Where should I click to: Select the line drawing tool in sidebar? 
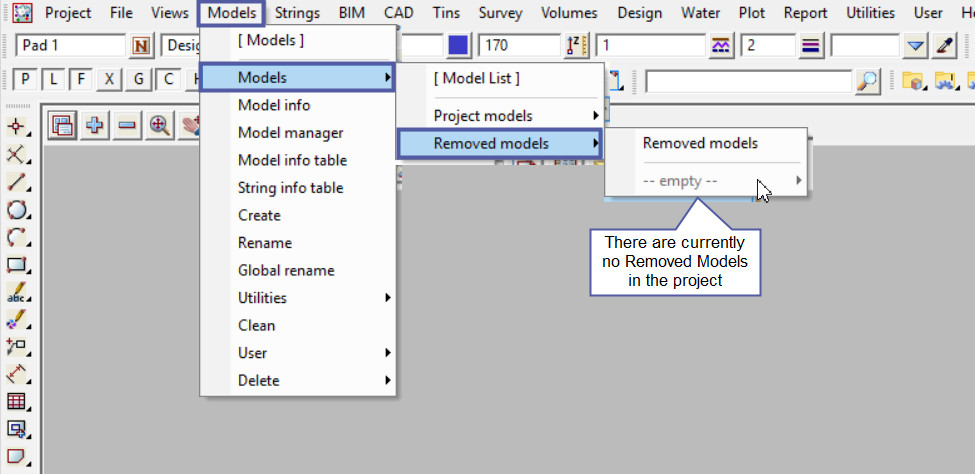(x=17, y=183)
